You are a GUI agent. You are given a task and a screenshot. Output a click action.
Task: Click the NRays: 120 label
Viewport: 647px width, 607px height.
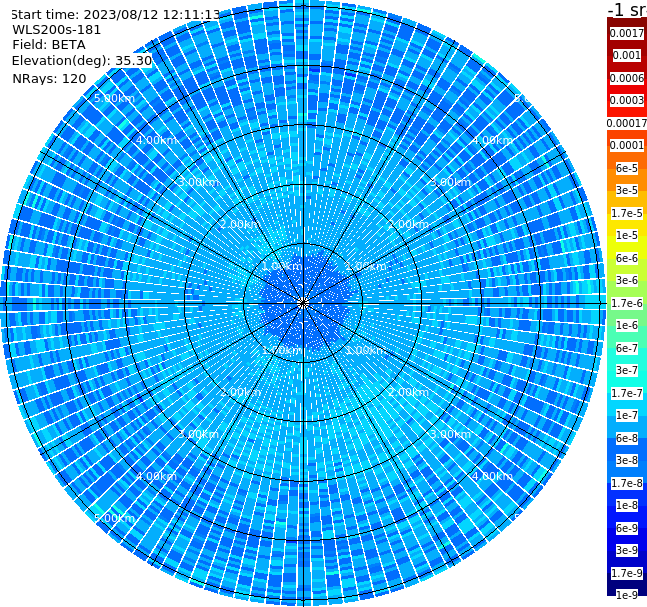pos(49,79)
